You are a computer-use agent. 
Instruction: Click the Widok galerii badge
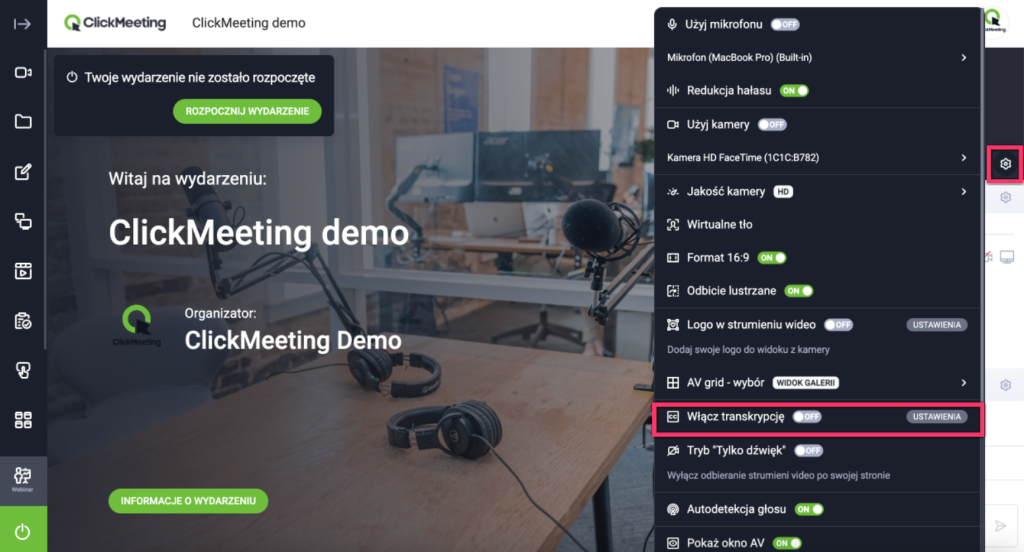pos(806,383)
